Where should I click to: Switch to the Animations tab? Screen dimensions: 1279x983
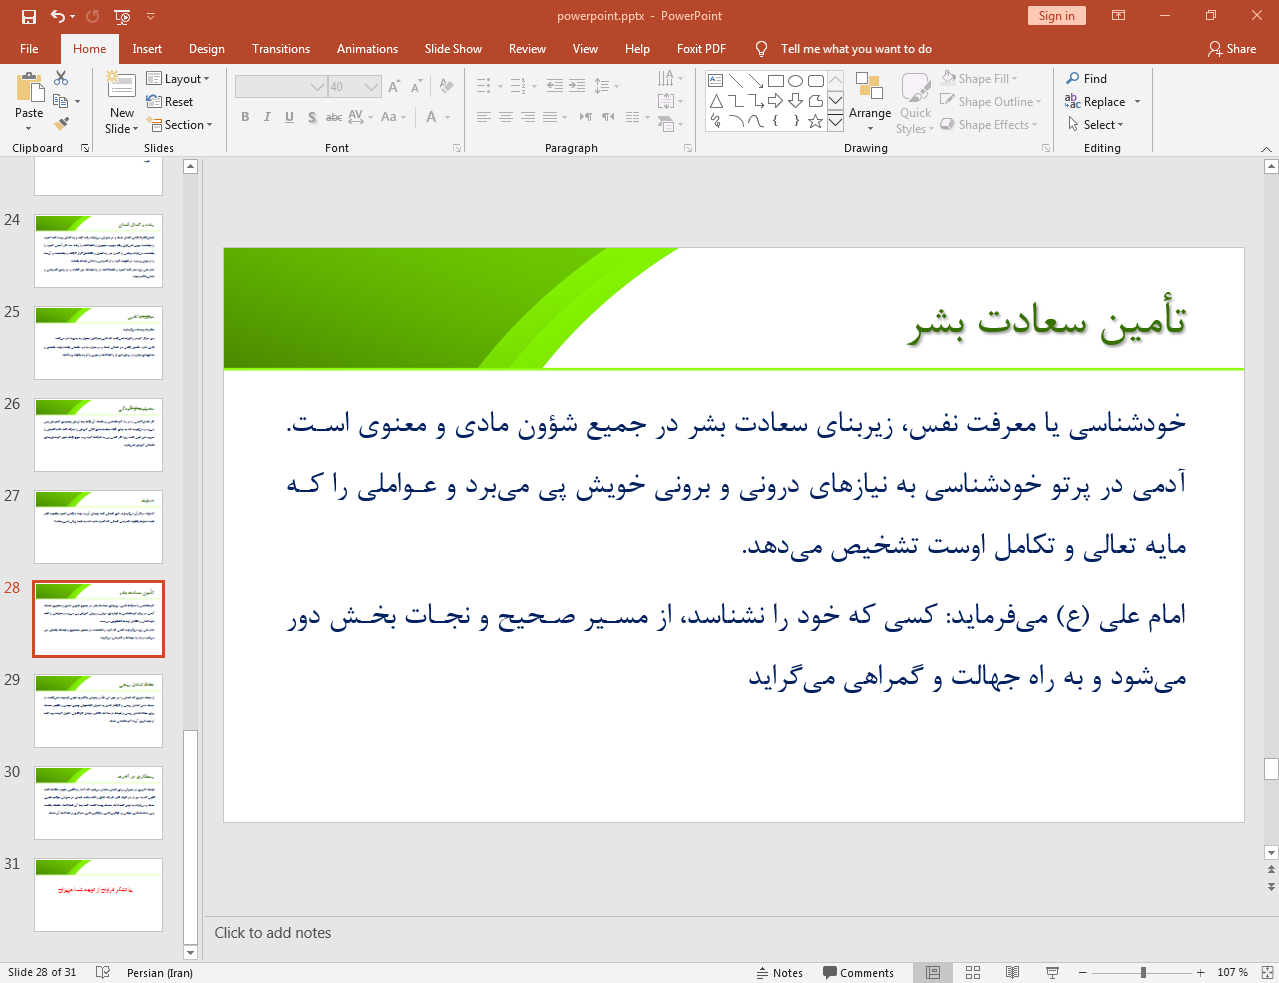click(367, 49)
